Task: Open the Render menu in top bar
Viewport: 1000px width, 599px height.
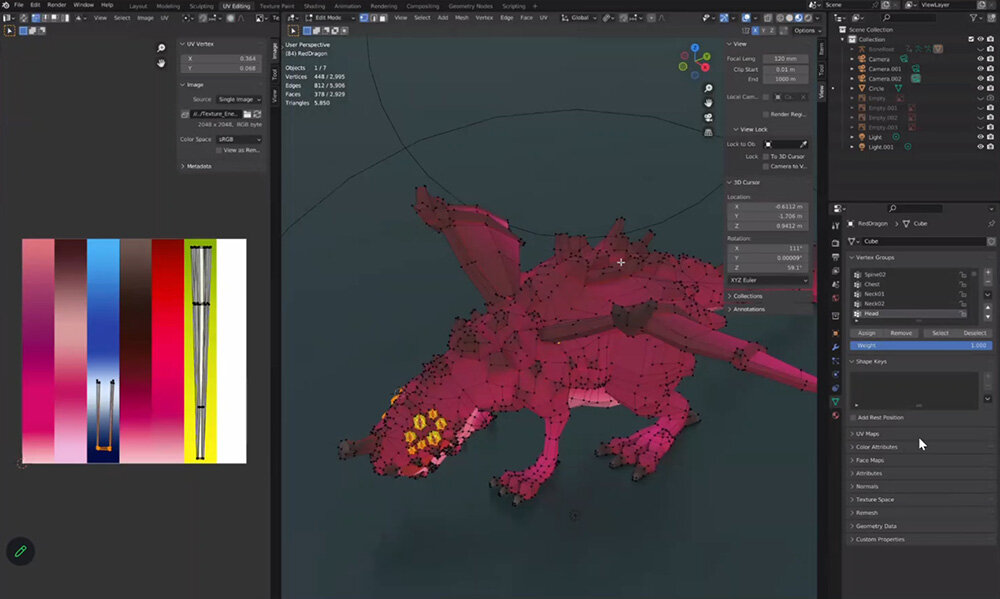Action: pos(57,5)
